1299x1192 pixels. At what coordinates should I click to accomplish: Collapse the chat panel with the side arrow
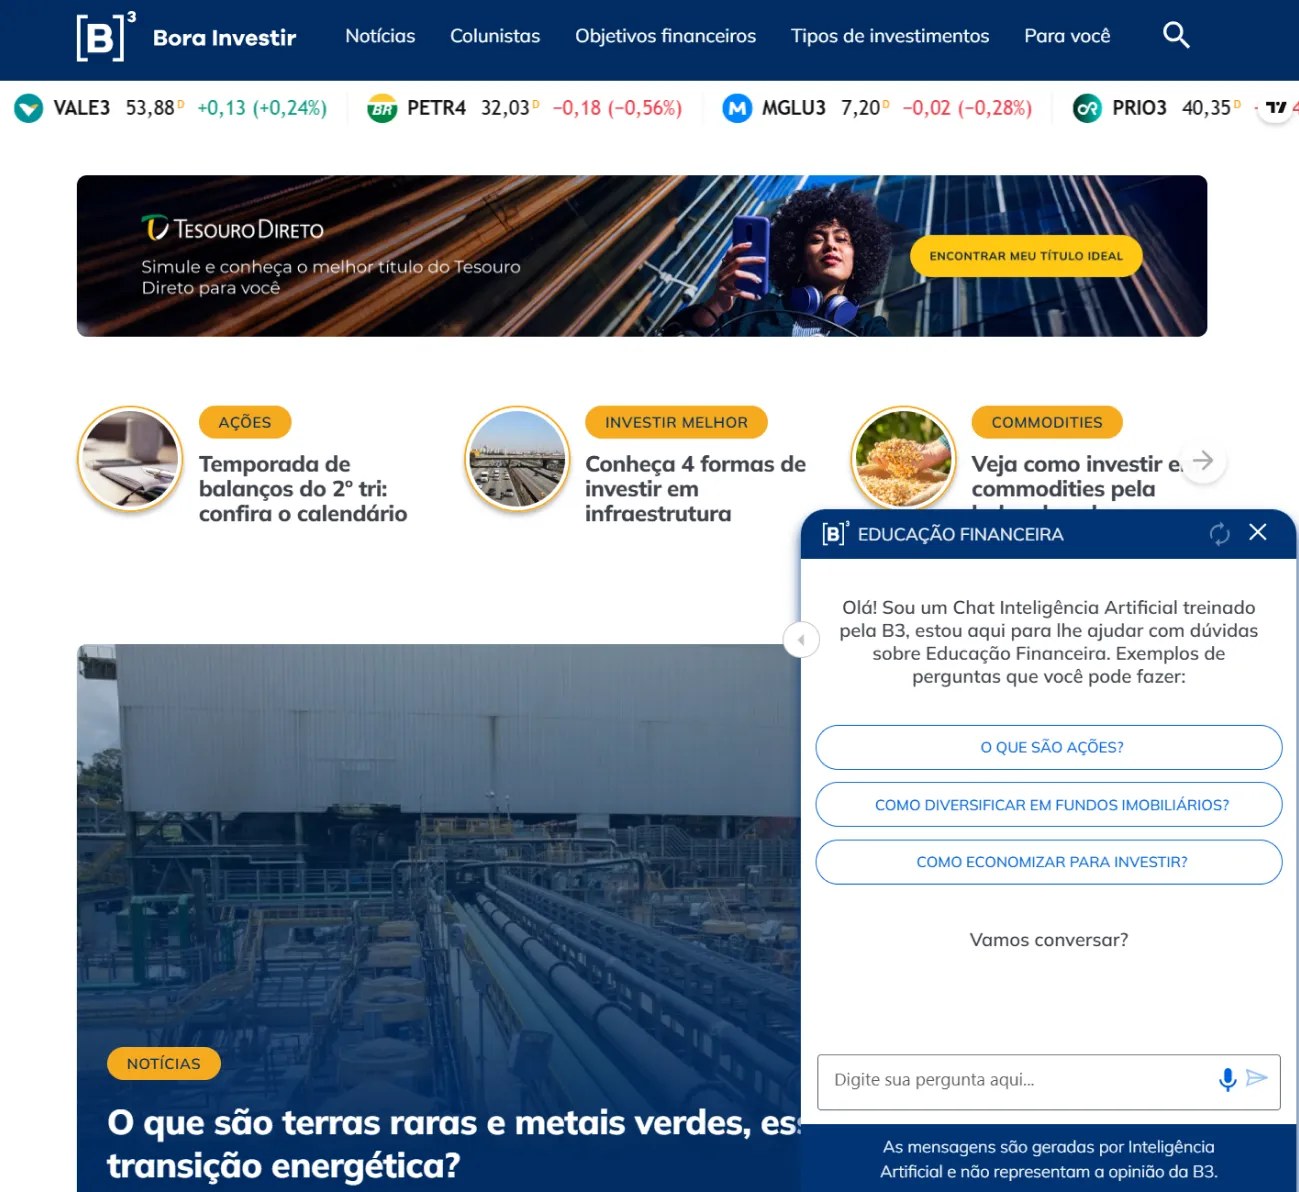pos(801,640)
